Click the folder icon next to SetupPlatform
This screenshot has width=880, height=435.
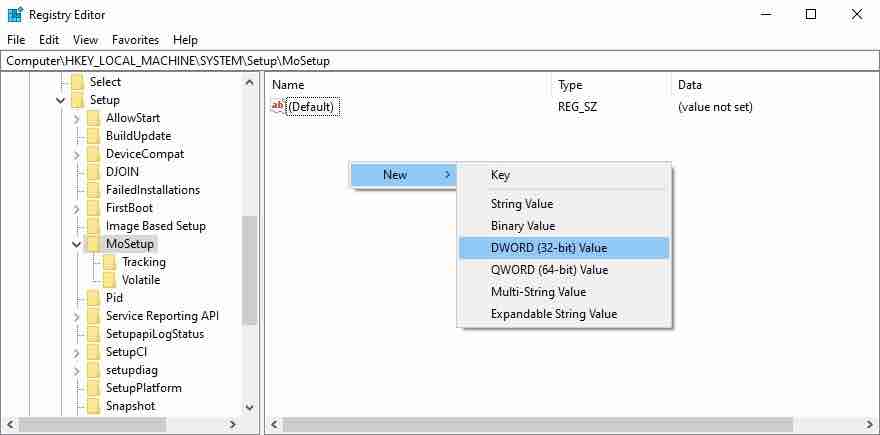[94, 388]
